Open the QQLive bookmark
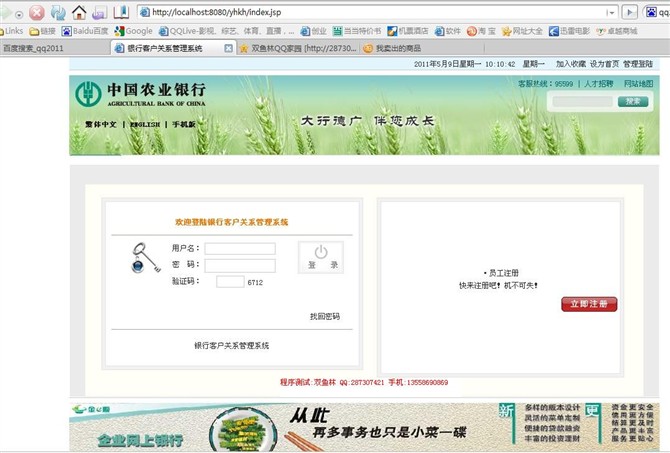Screen dimensions: 670x453 (x=226, y=31)
